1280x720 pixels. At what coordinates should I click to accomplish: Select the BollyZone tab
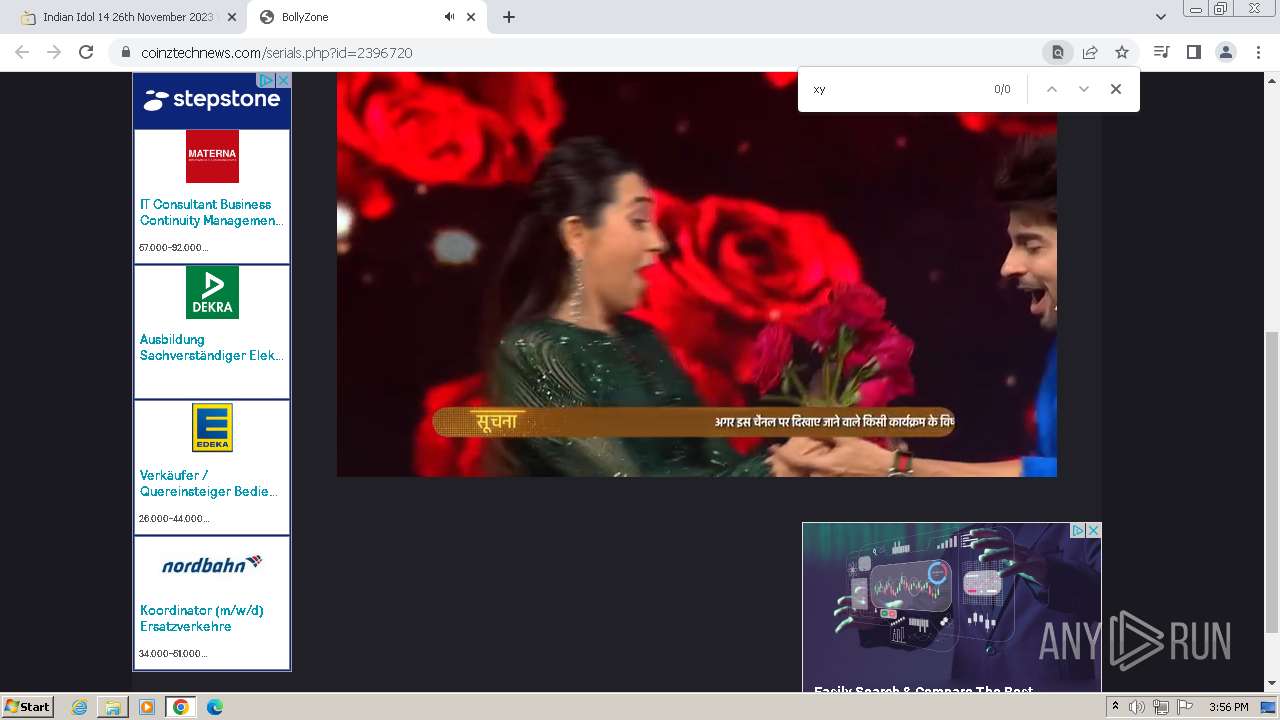367,17
